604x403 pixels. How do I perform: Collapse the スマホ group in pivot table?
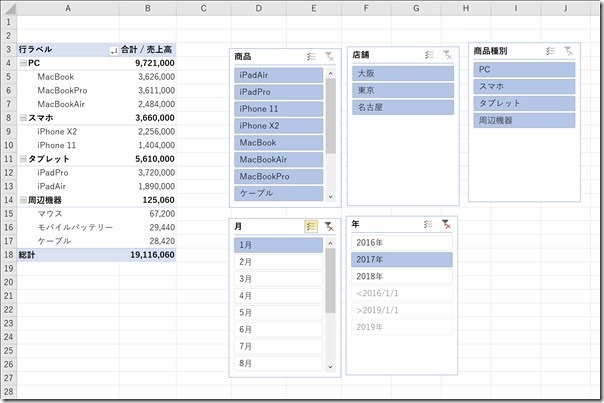point(23,118)
